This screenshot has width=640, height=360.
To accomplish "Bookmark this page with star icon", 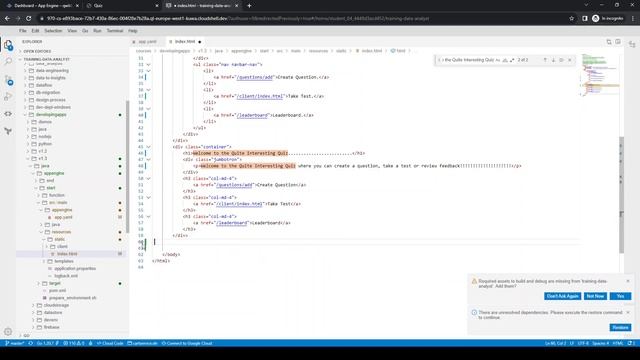I will click(571, 18).
